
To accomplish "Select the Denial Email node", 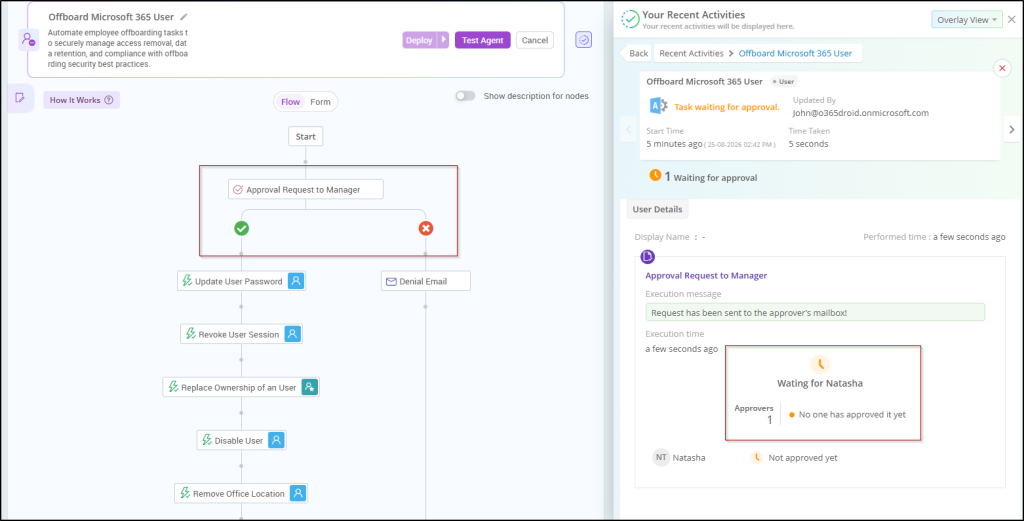I will click(426, 281).
